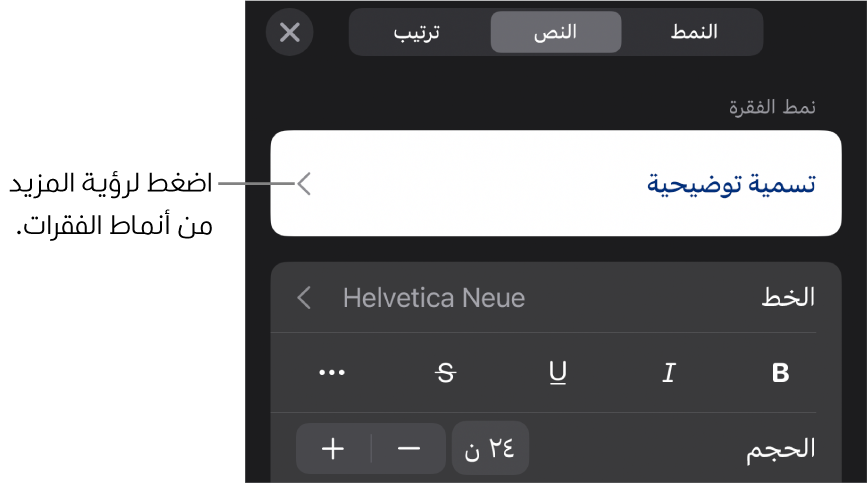This screenshot has height=484, width=867.
Task: Select the النص tab
Action: pyautogui.click(x=556, y=33)
